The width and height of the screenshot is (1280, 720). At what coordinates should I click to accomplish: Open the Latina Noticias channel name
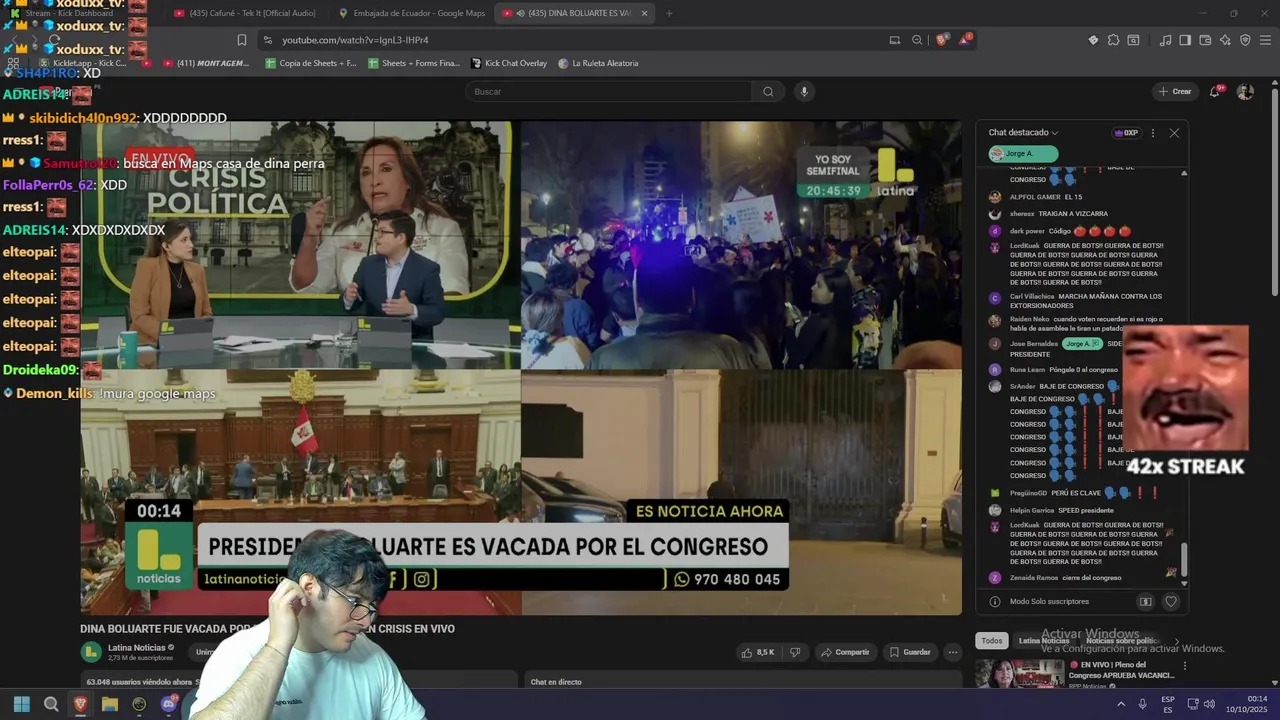pos(137,648)
